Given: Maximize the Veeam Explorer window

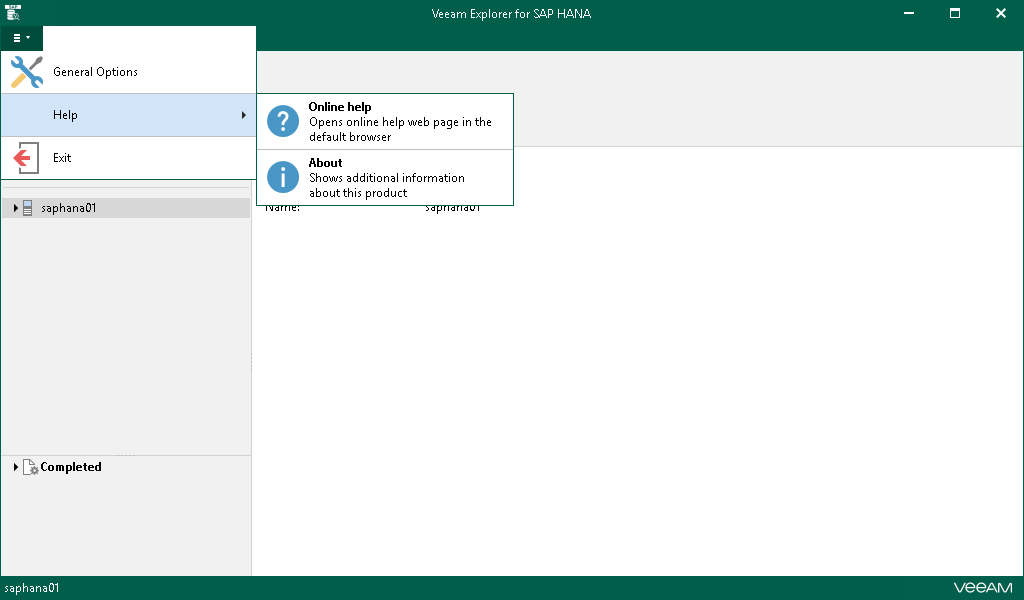Looking at the screenshot, I should click(x=955, y=13).
